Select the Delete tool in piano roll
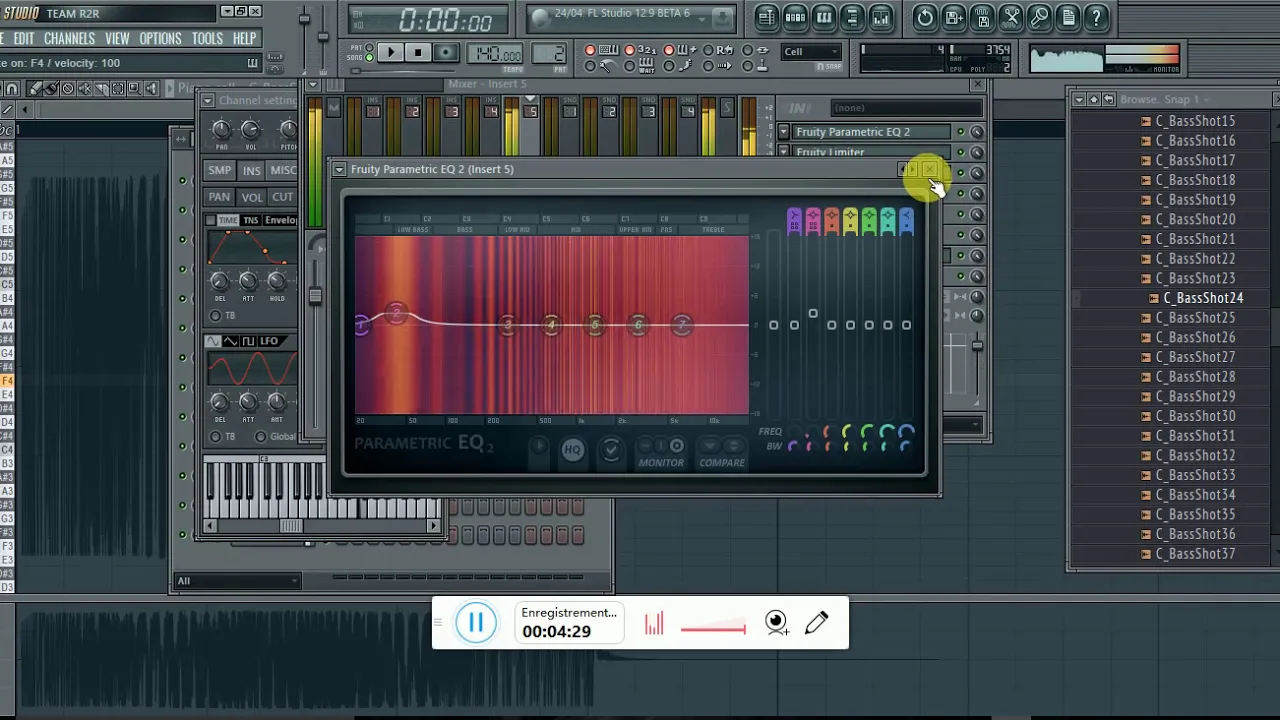1280x720 pixels. click(68, 89)
